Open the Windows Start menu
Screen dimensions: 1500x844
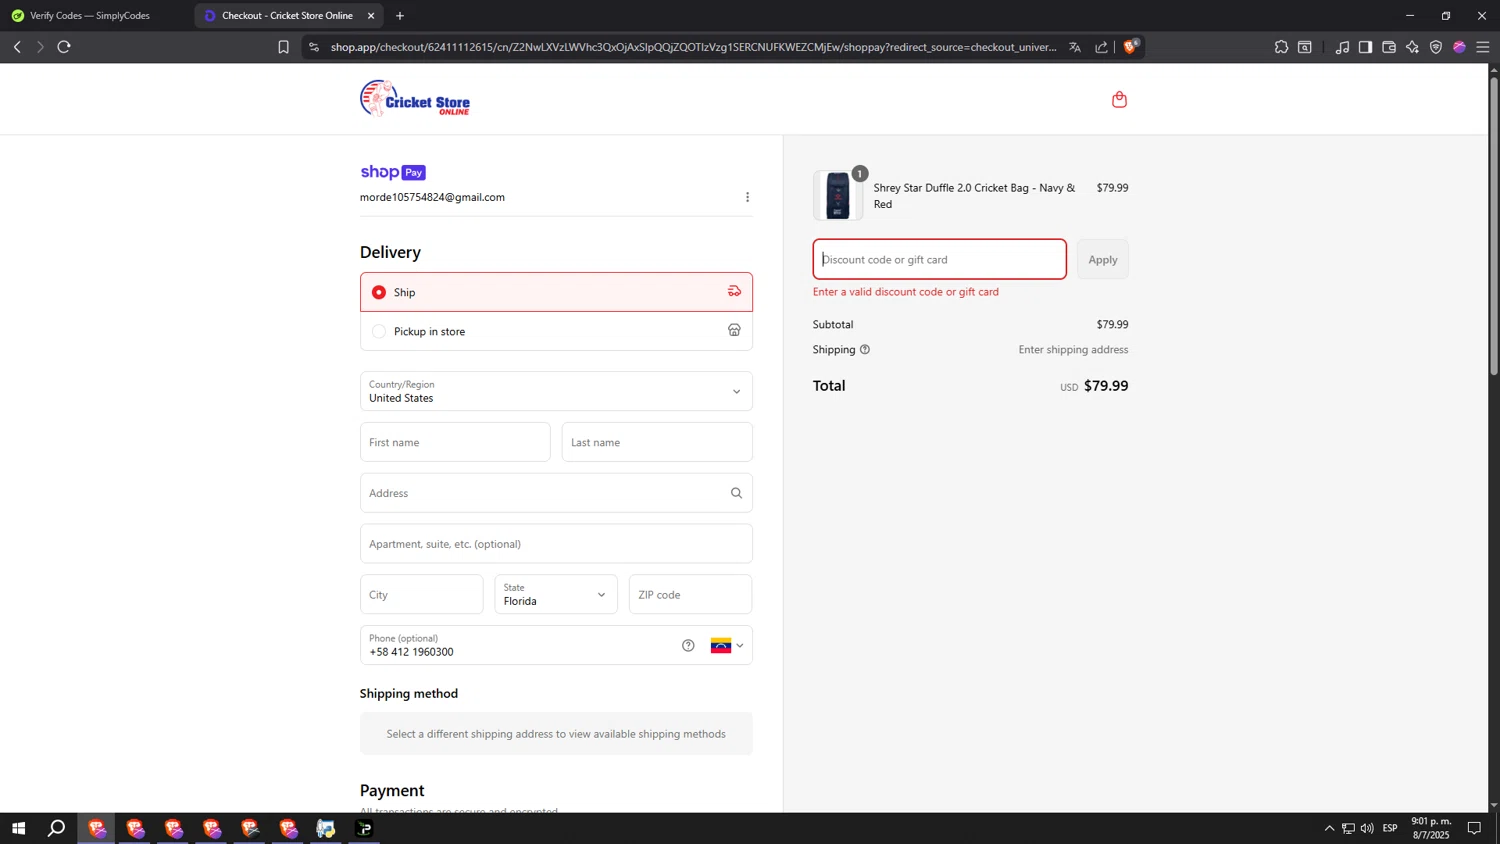point(18,828)
